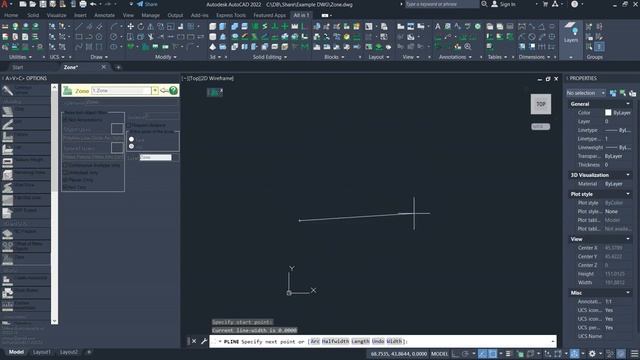Click the Share button in title bar

147,4
